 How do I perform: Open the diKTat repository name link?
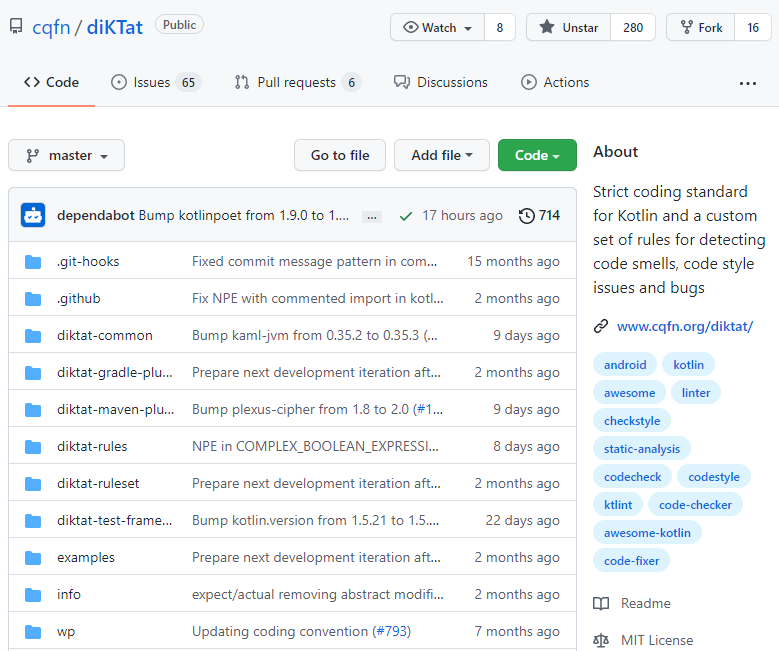coord(115,27)
